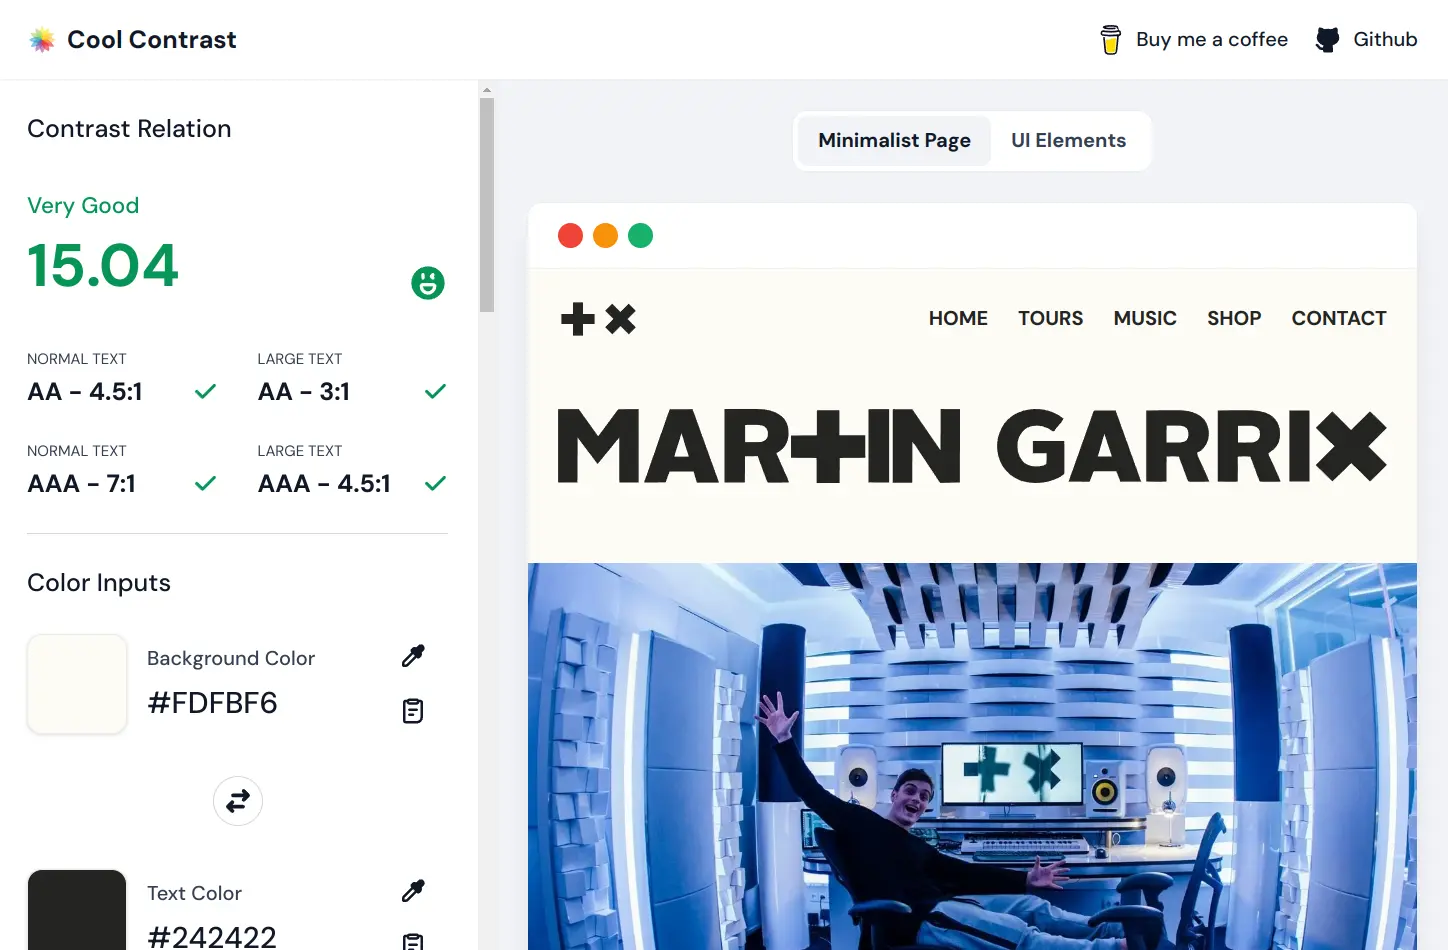The width and height of the screenshot is (1448, 950).
Task: Click the AA - 4.5:1 normal text value
Action: [85, 392]
